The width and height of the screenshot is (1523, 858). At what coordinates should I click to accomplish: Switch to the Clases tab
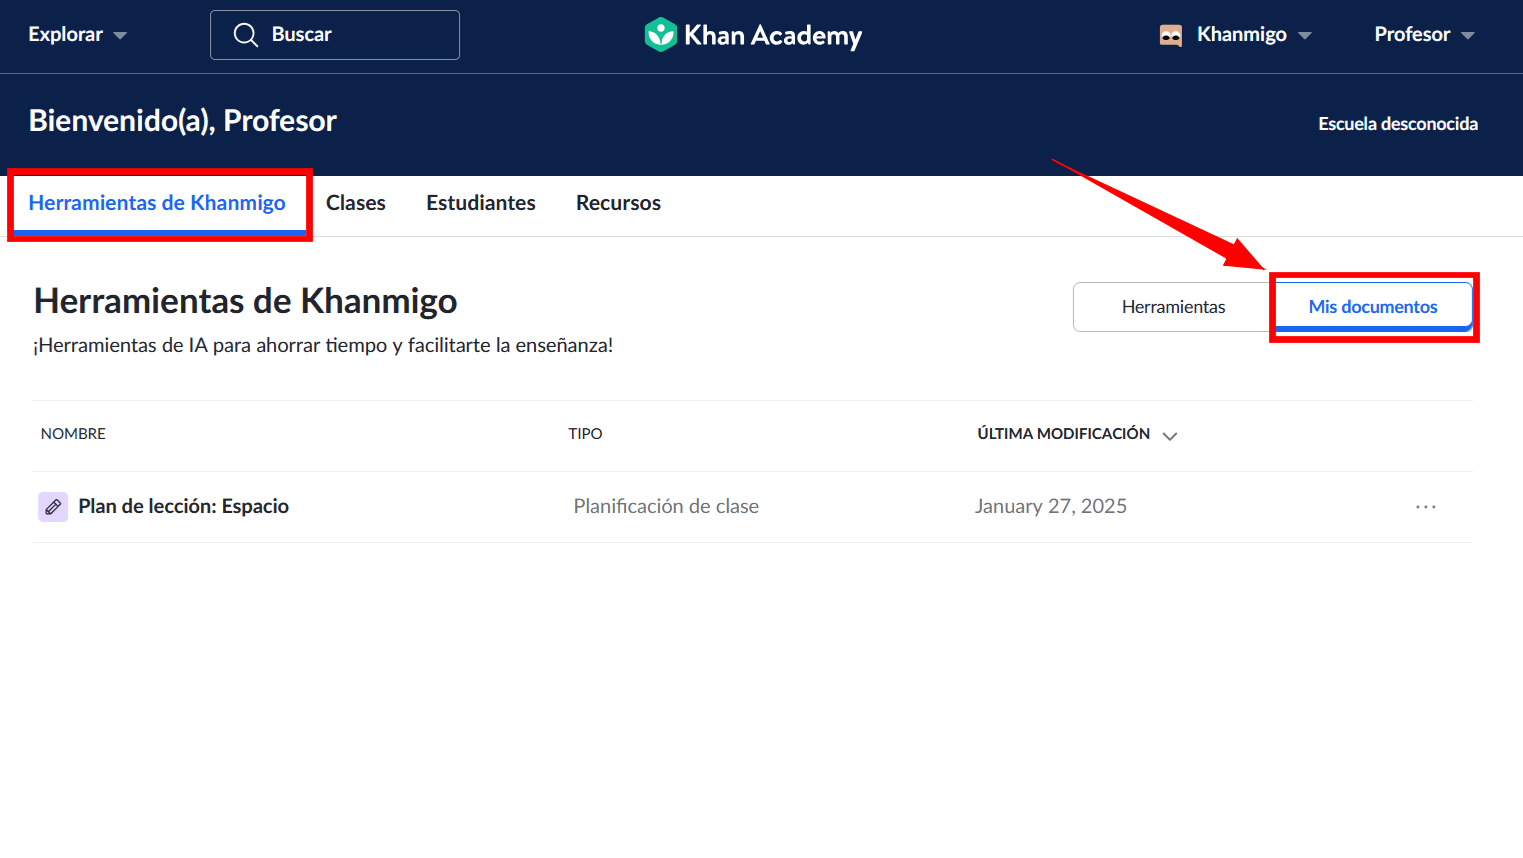point(356,203)
